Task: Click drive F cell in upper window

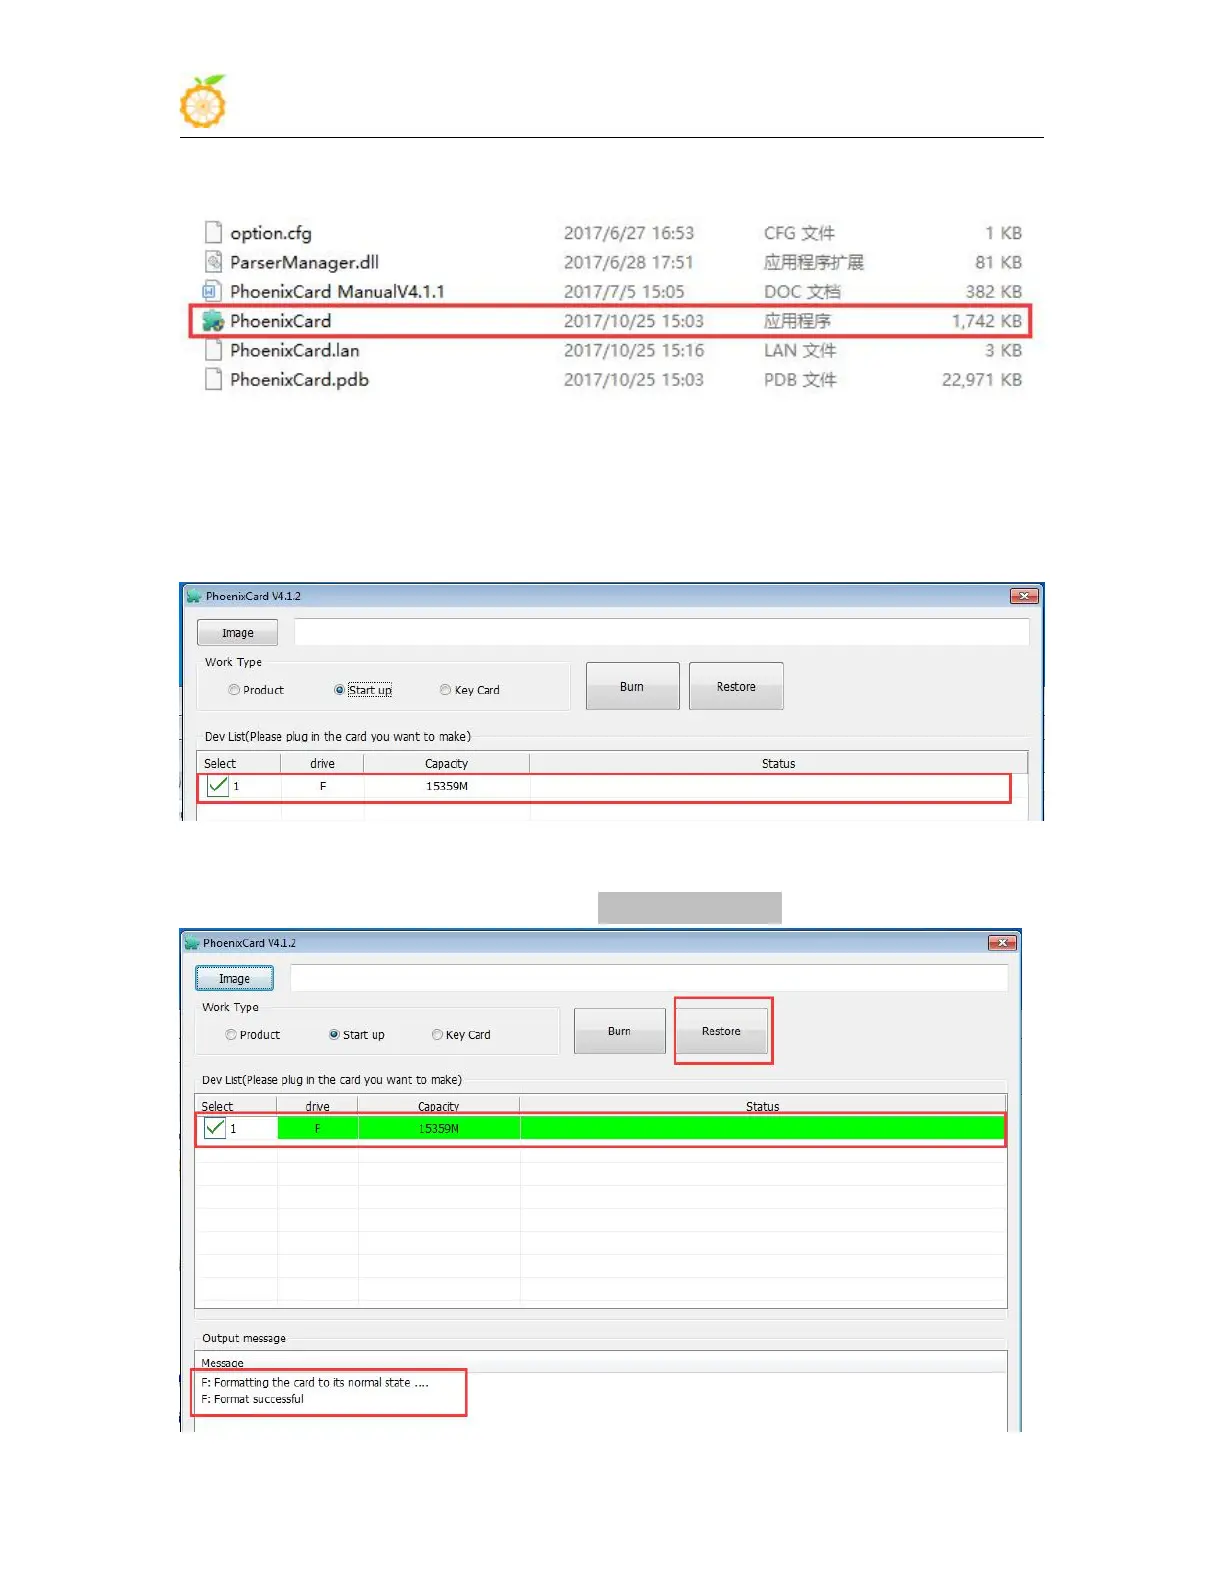Action: (x=322, y=786)
